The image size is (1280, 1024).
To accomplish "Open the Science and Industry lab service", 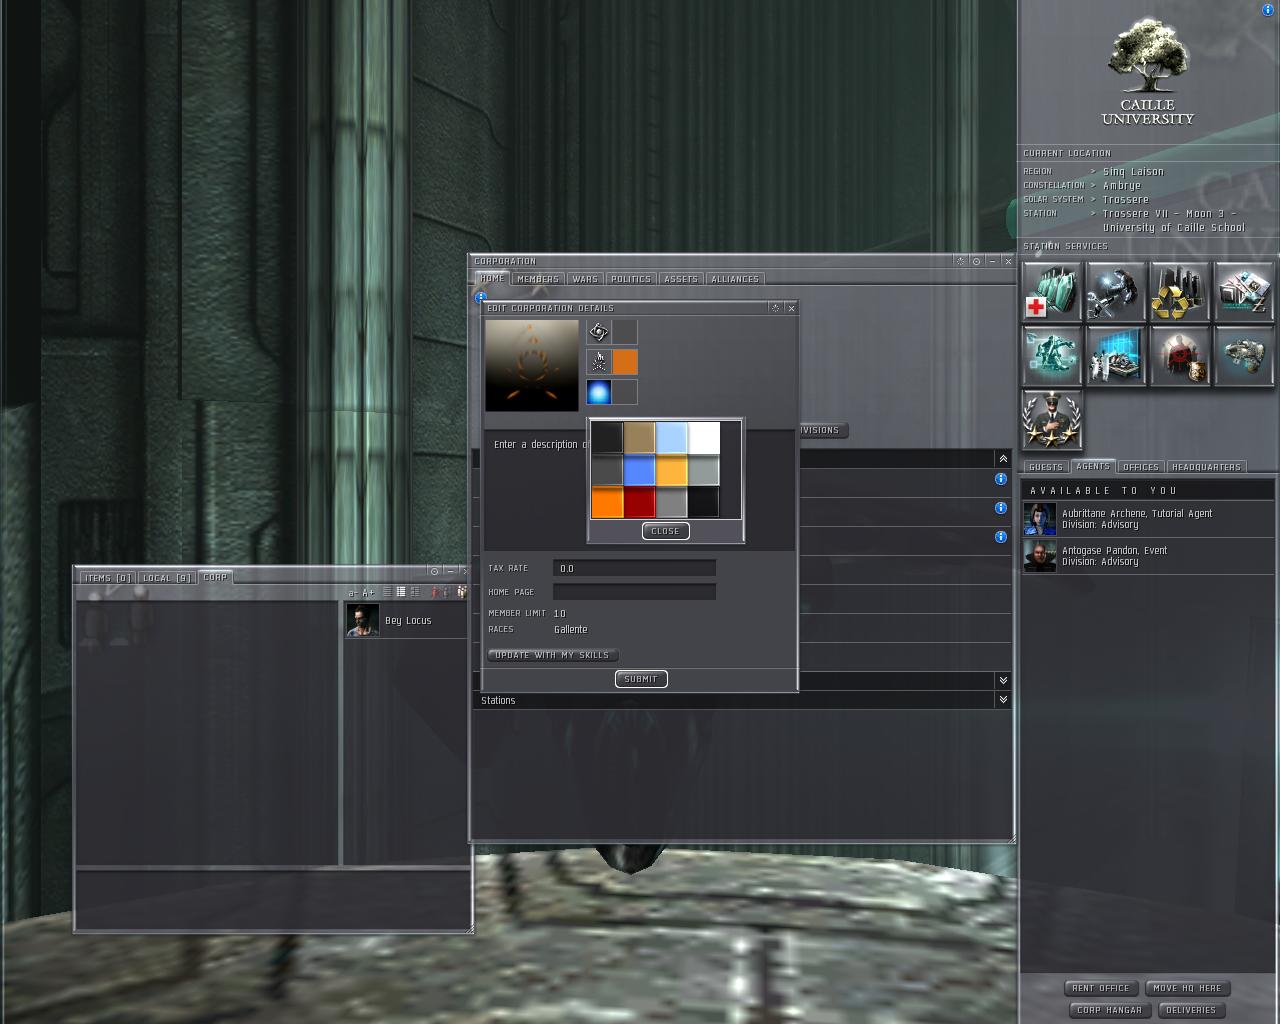I will [x=1116, y=356].
